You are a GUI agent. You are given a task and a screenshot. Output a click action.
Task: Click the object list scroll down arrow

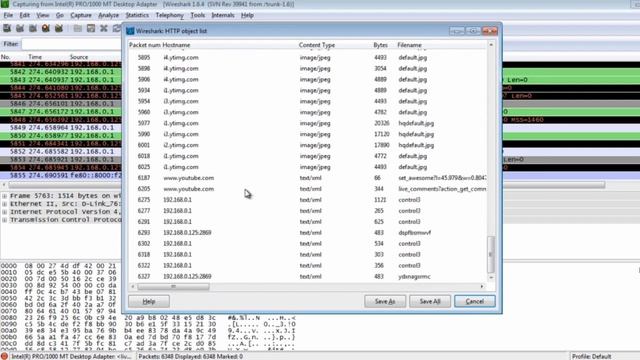491,278
